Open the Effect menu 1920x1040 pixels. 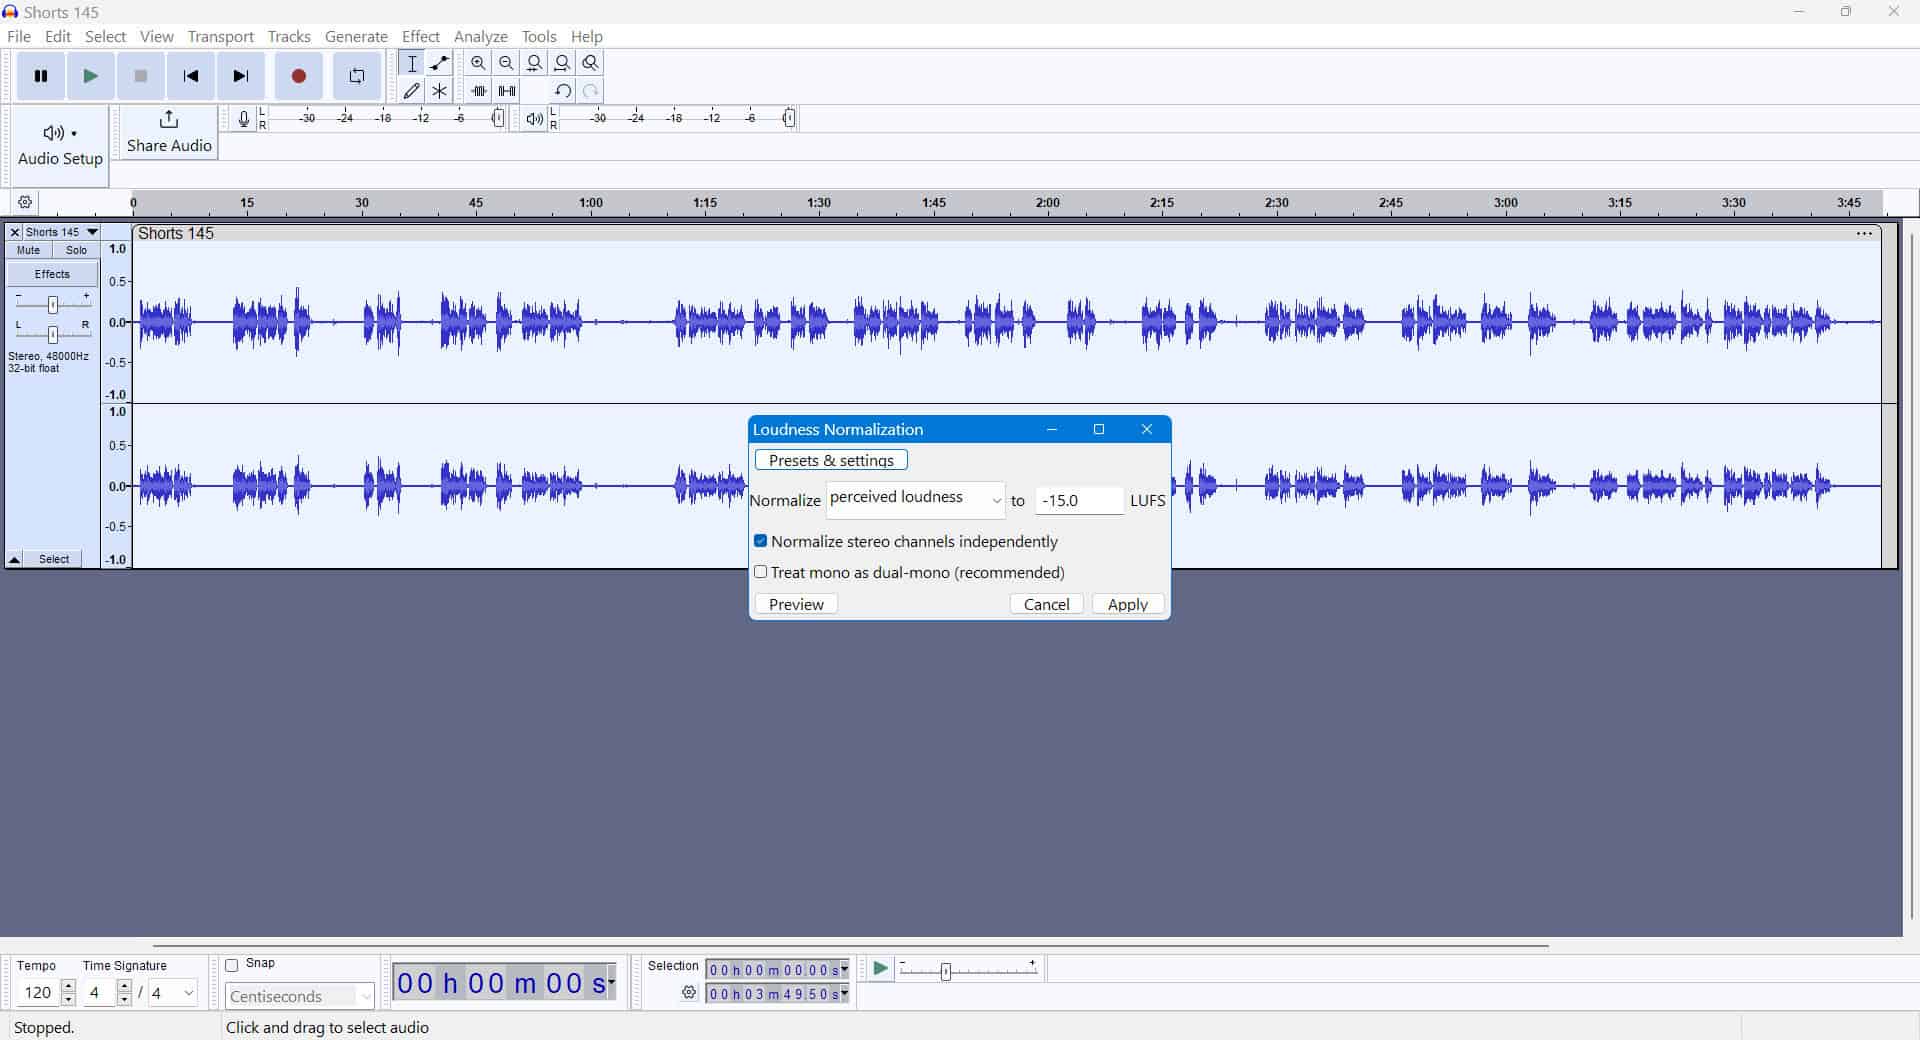421,36
